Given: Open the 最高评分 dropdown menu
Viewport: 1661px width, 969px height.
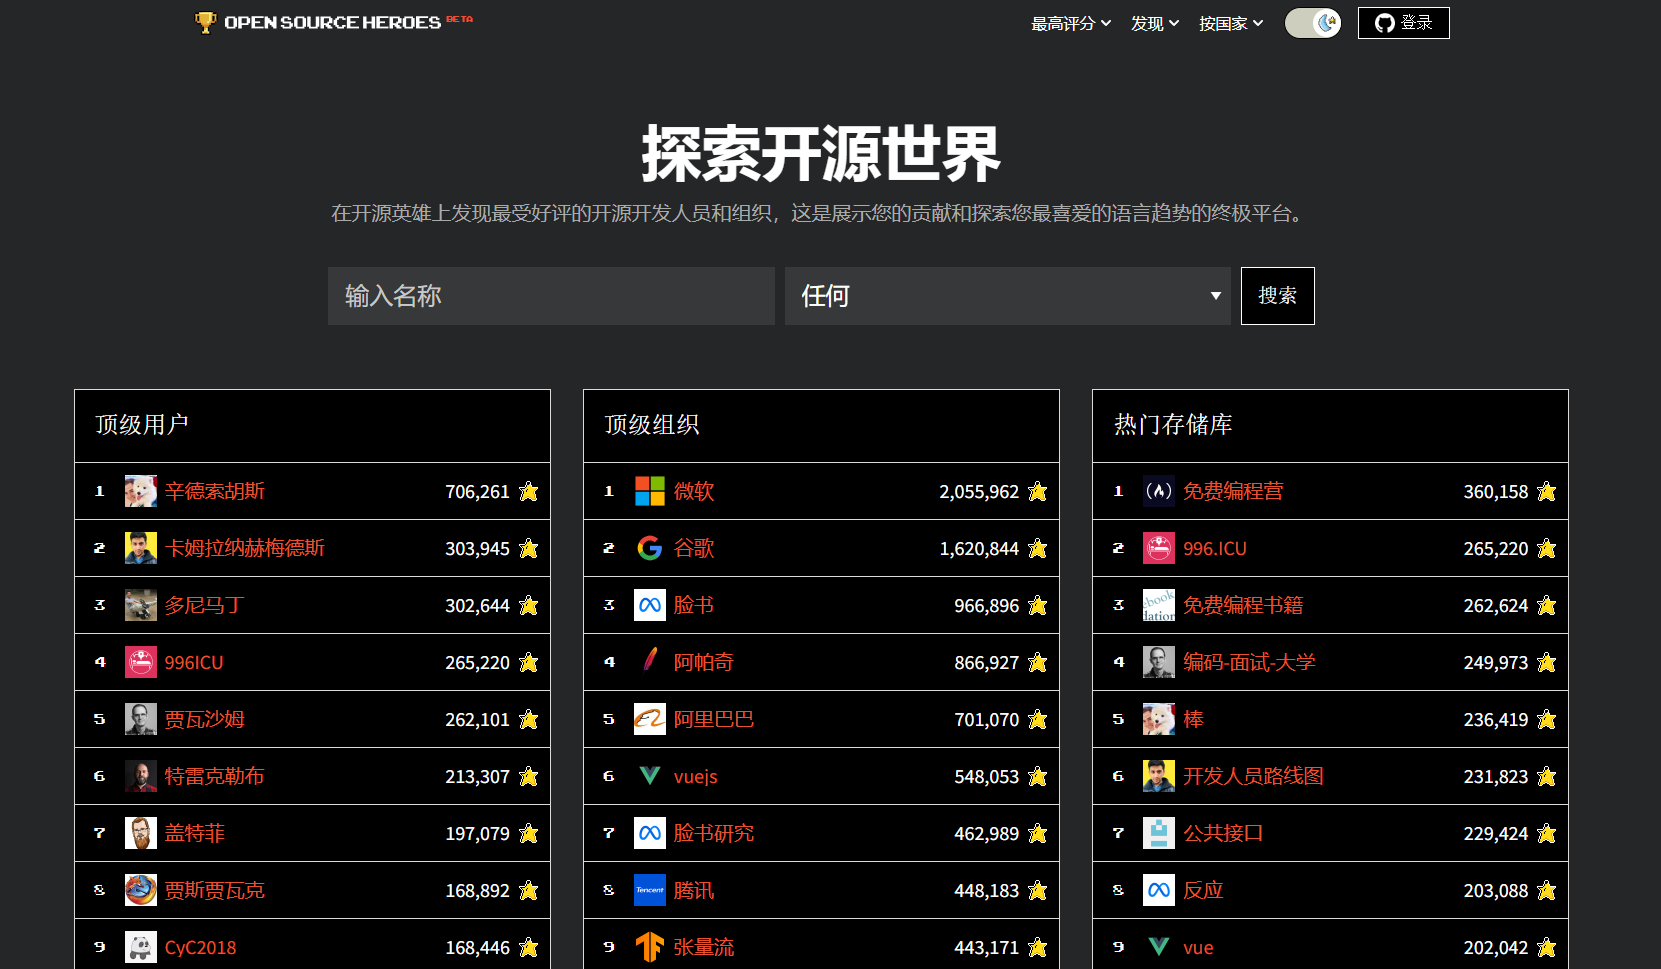Looking at the screenshot, I should [1071, 23].
